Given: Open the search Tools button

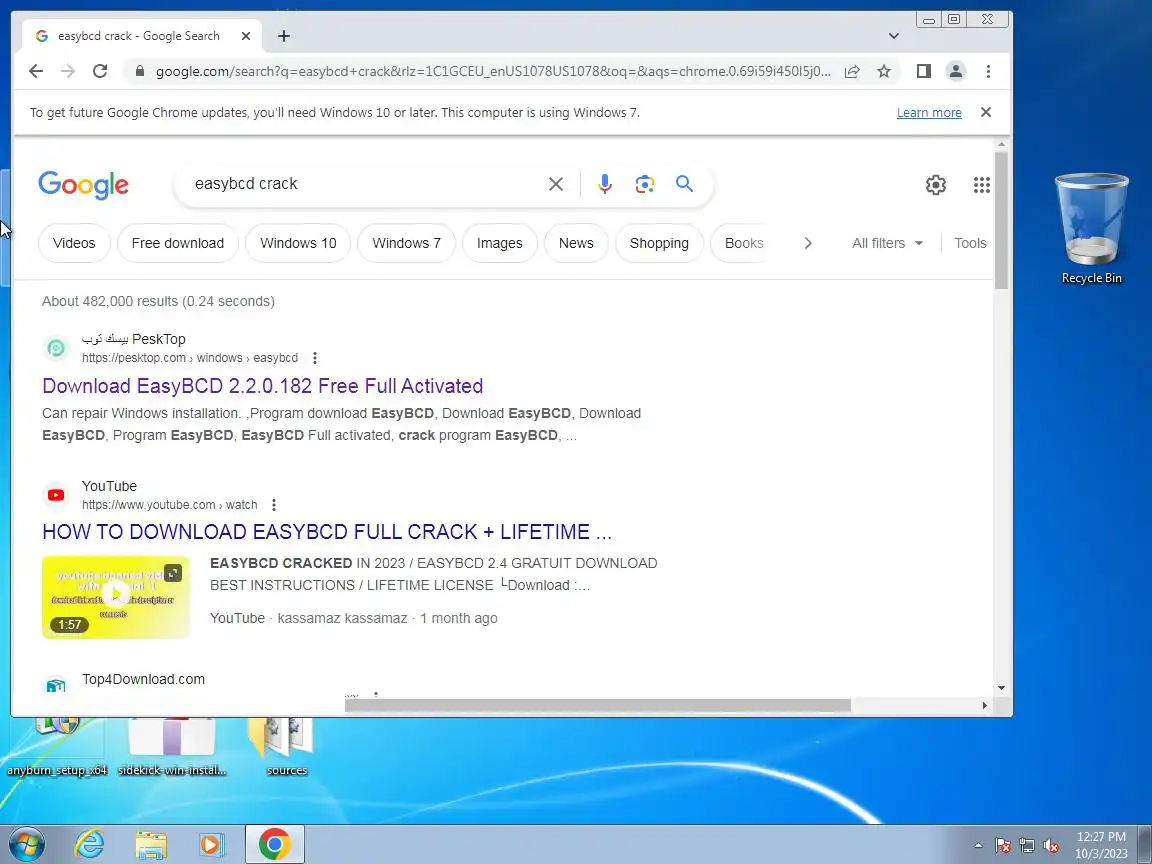Looking at the screenshot, I should pyautogui.click(x=970, y=243).
